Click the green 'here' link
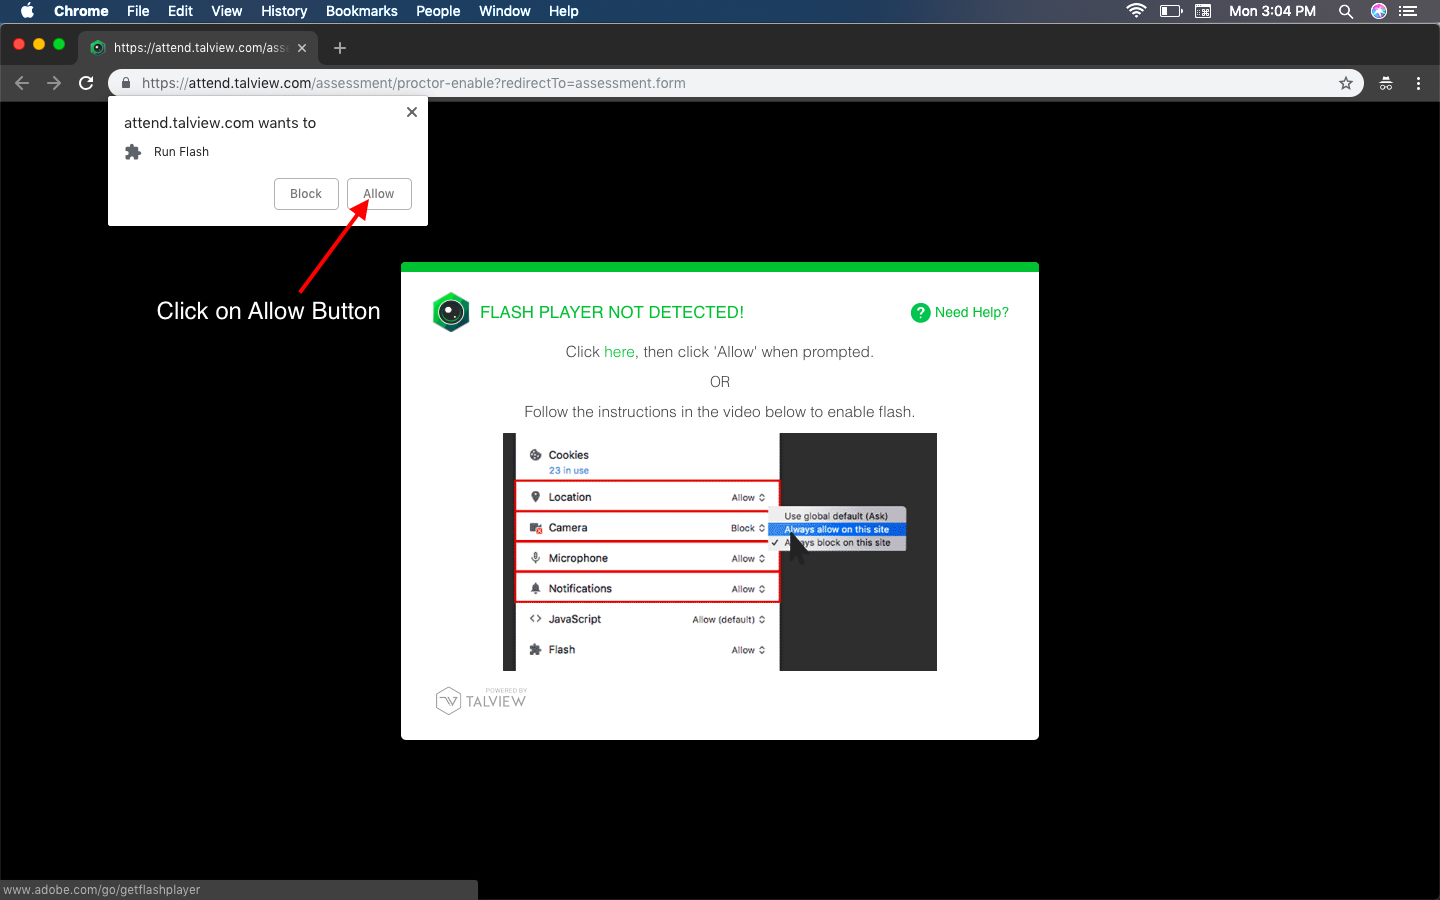Viewport: 1440px width, 900px height. 619,352
